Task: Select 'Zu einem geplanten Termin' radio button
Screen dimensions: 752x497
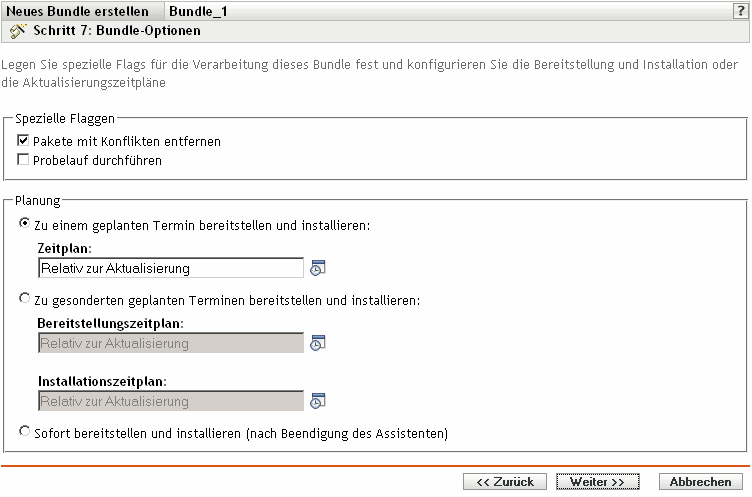Action: (x=25, y=226)
